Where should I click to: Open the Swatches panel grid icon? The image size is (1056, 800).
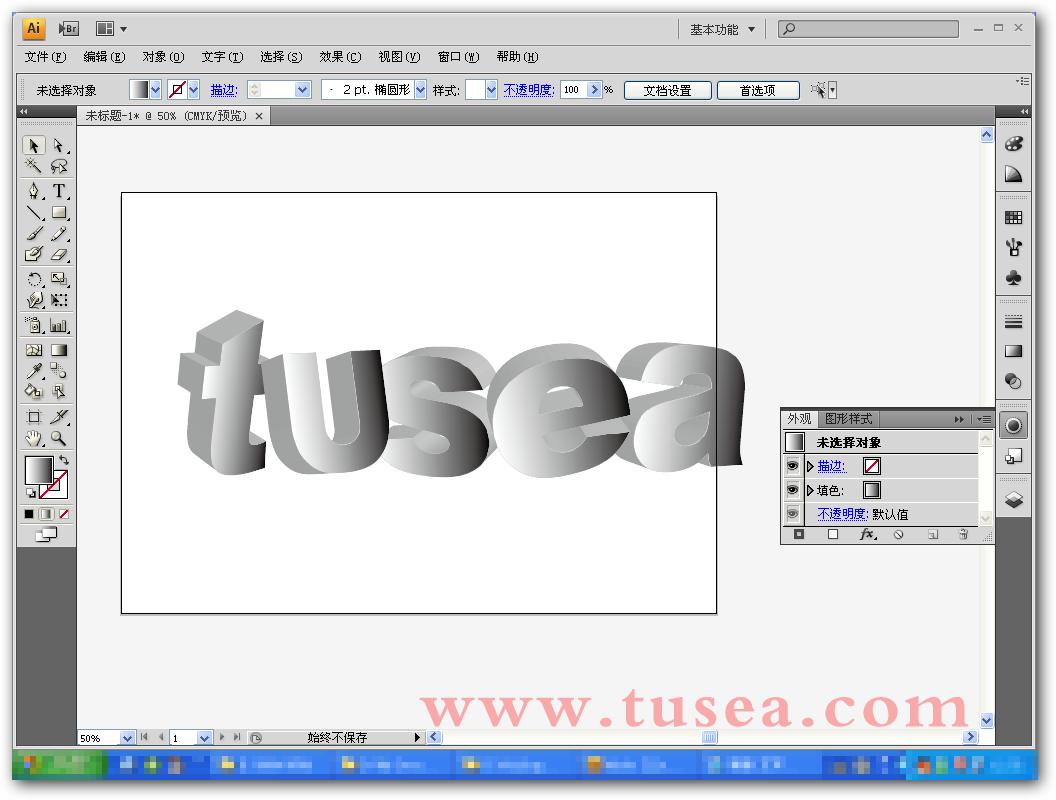point(1013,218)
